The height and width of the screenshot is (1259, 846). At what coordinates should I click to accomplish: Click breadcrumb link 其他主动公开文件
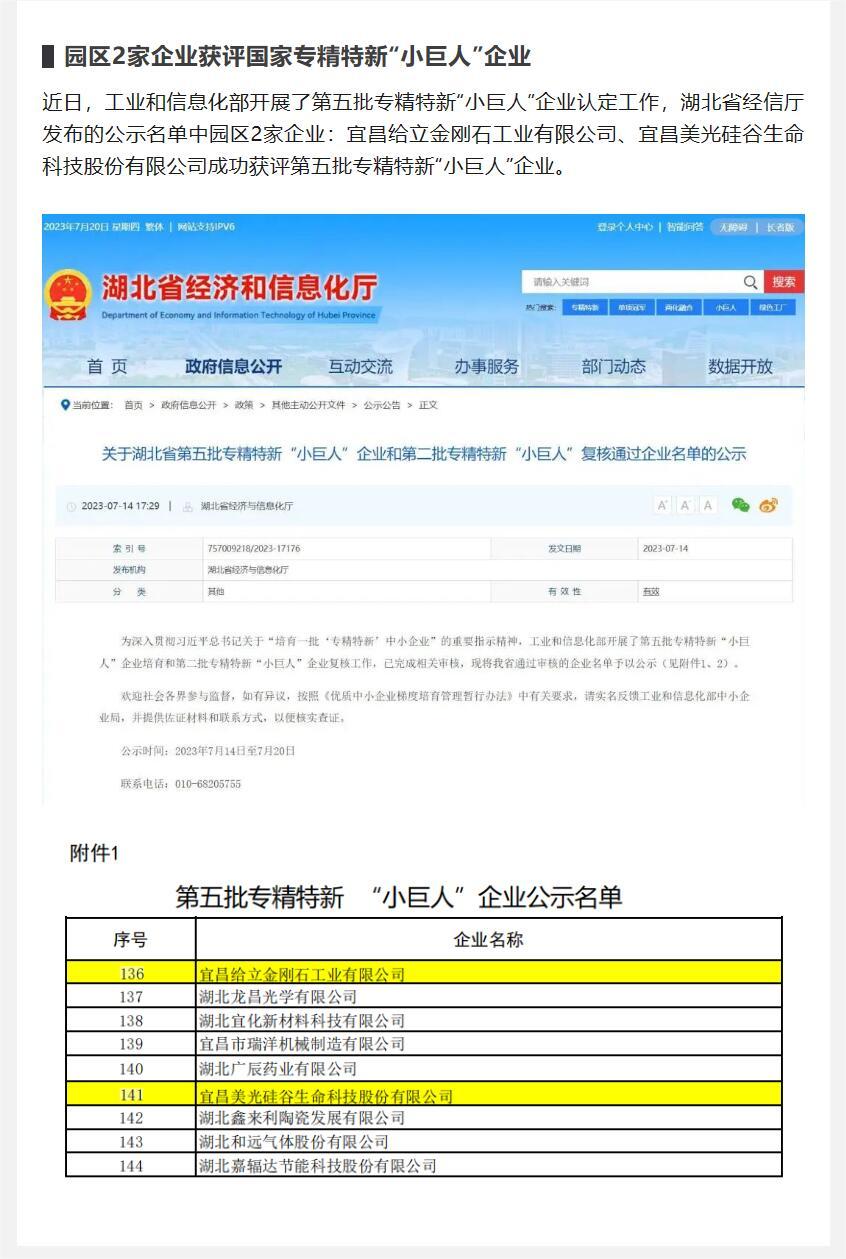pyautogui.click(x=308, y=405)
